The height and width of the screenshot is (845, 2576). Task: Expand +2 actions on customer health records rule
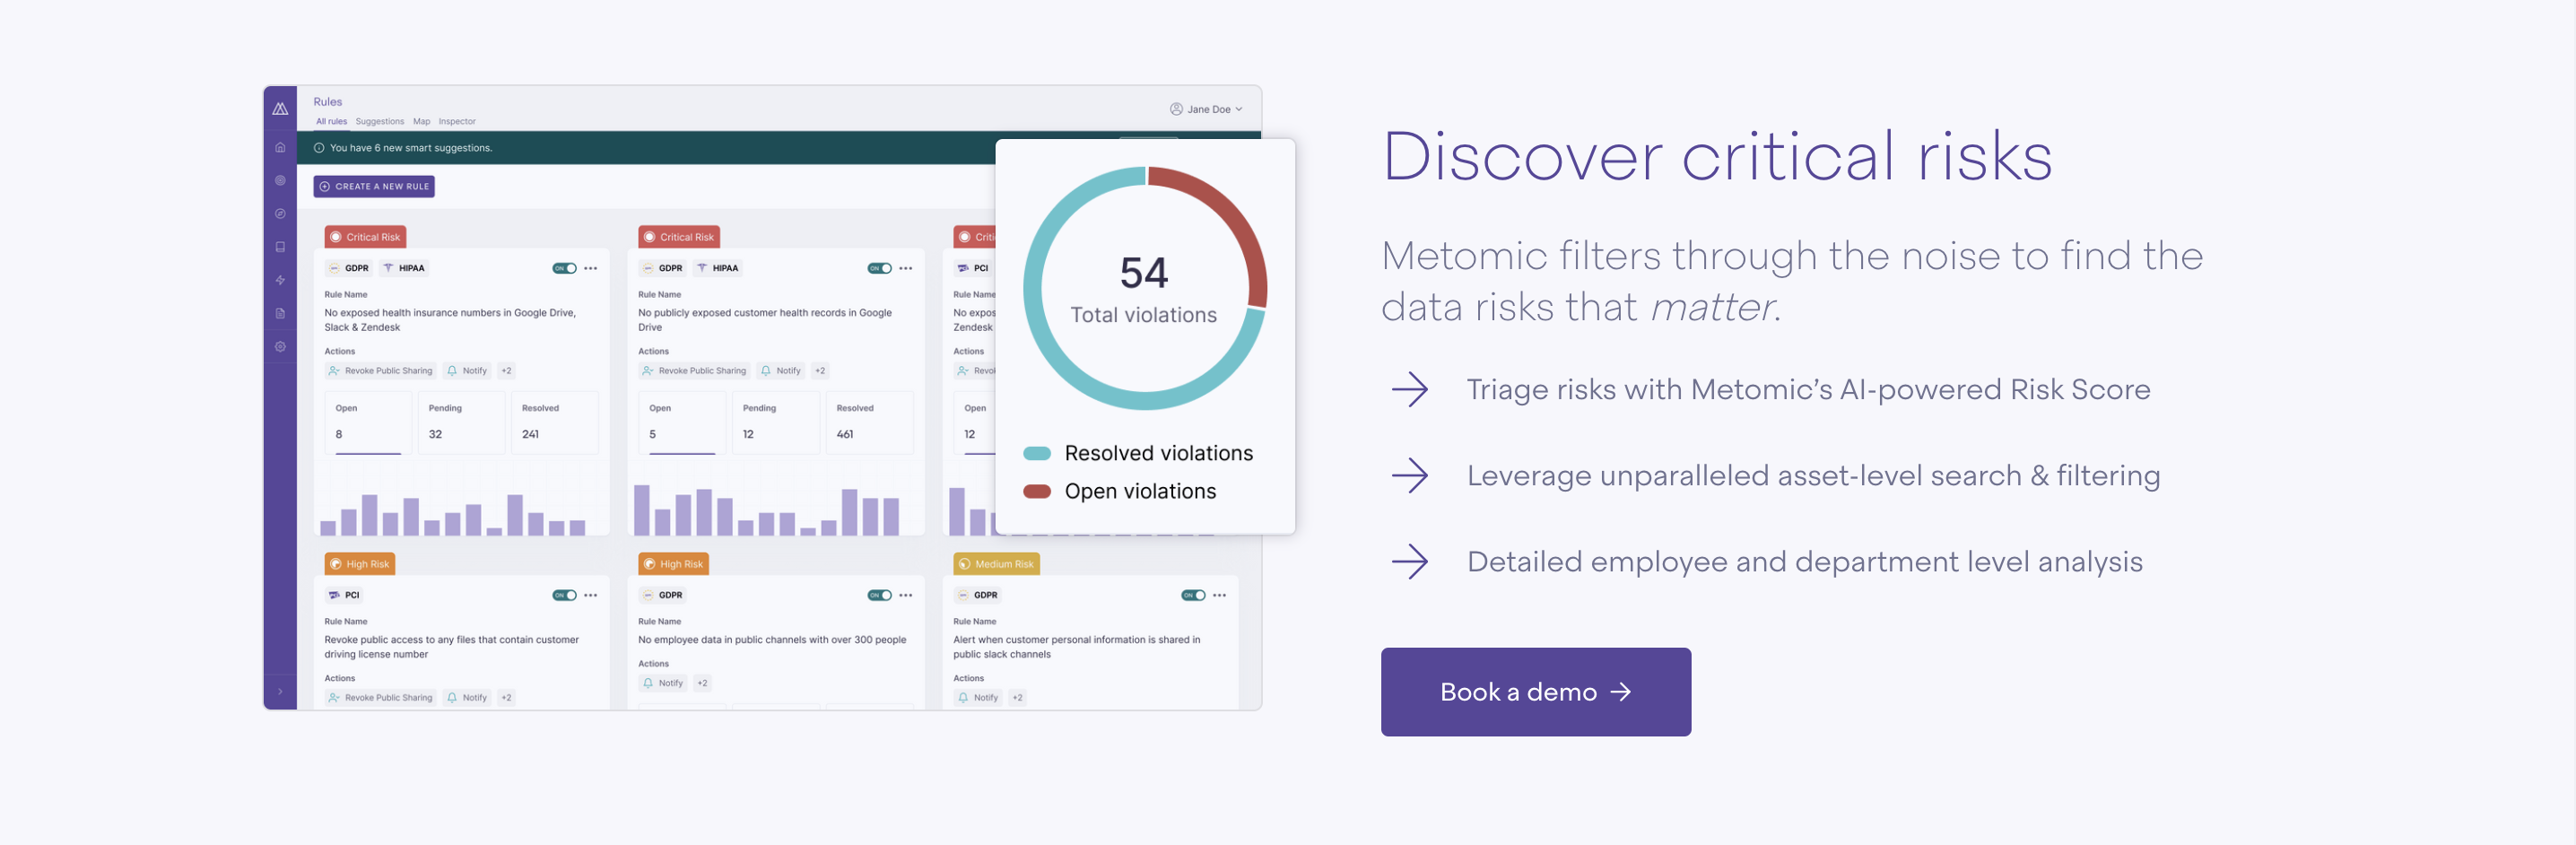click(x=820, y=371)
